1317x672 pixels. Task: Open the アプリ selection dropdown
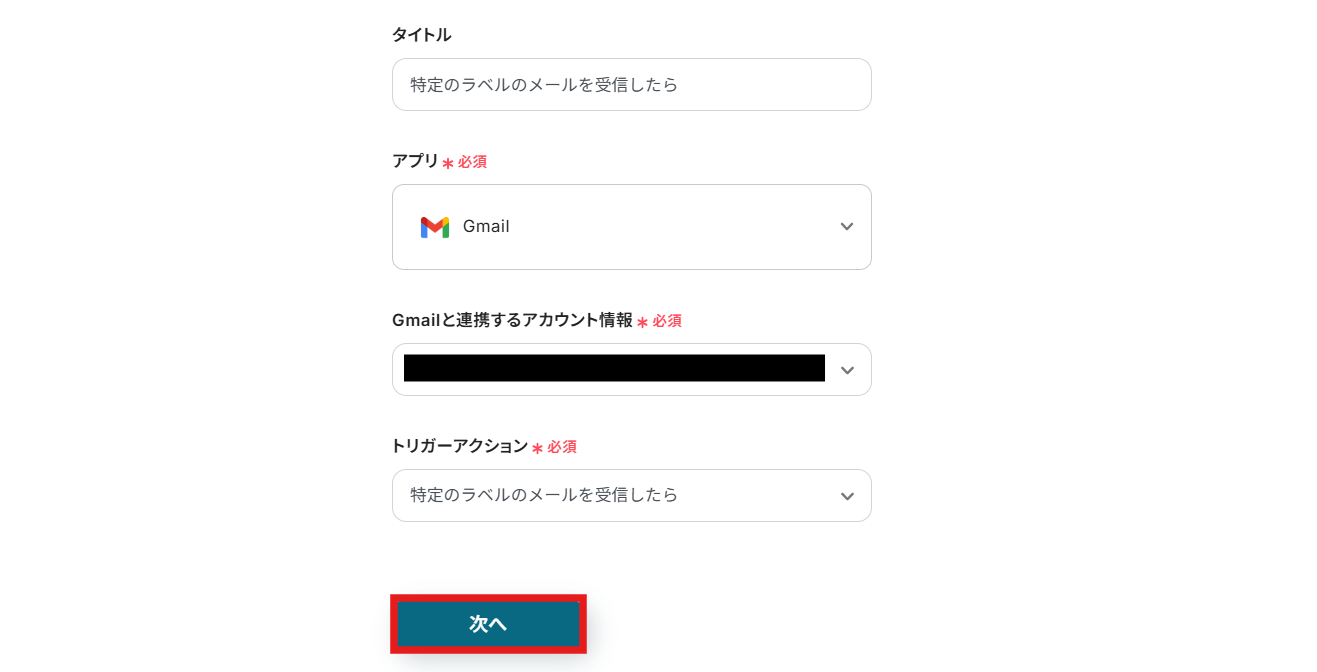(631, 226)
